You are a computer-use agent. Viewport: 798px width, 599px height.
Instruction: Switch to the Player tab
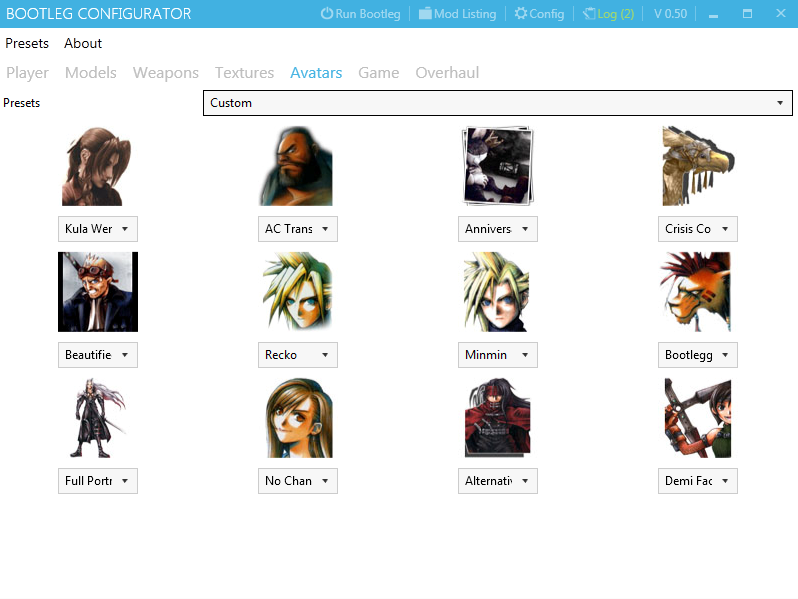click(x=27, y=73)
